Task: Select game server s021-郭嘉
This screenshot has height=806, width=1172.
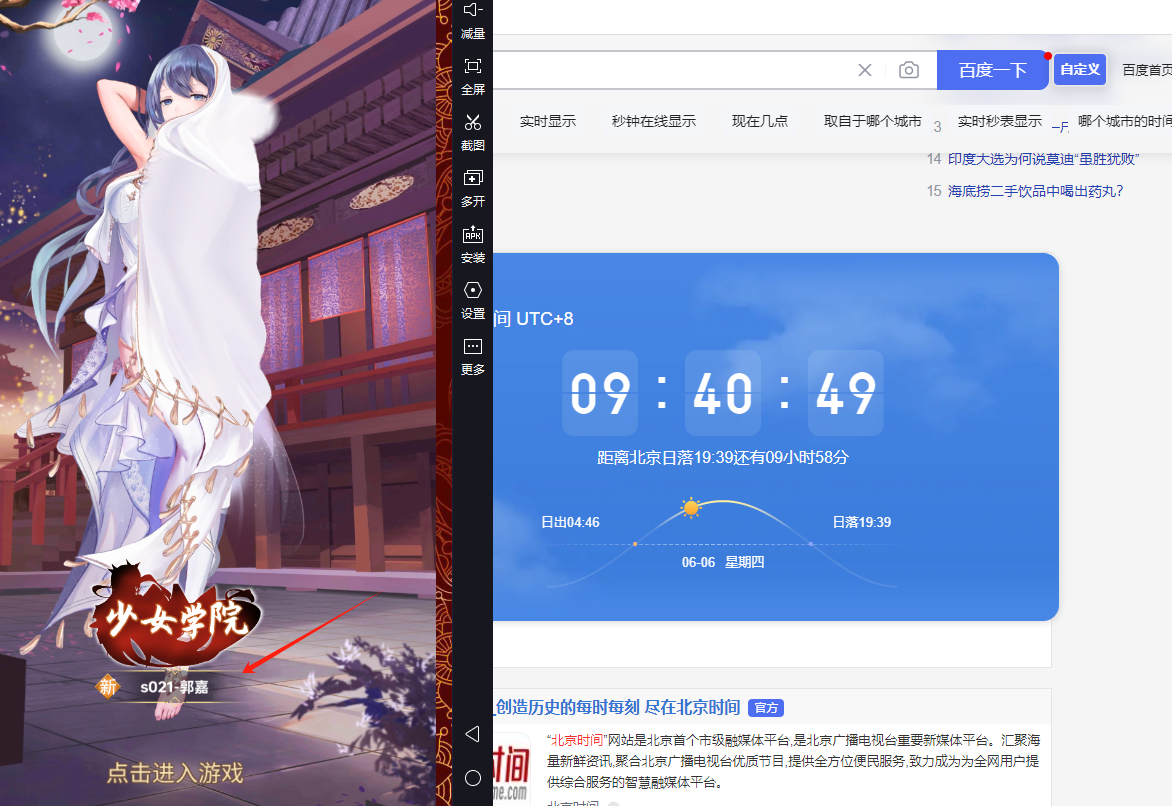Action: (174, 687)
